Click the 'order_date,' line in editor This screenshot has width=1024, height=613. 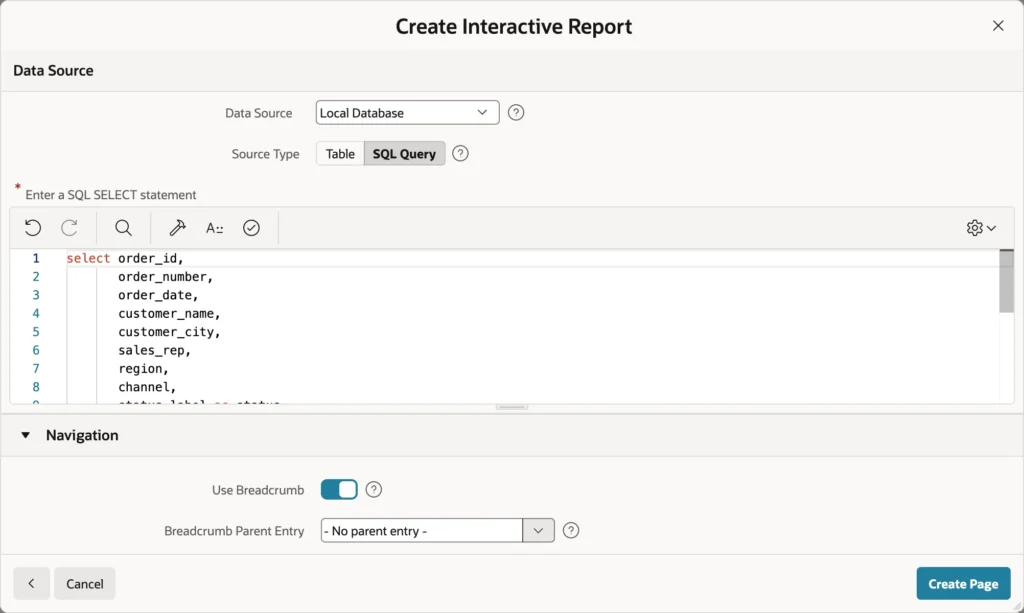click(x=158, y=295)
